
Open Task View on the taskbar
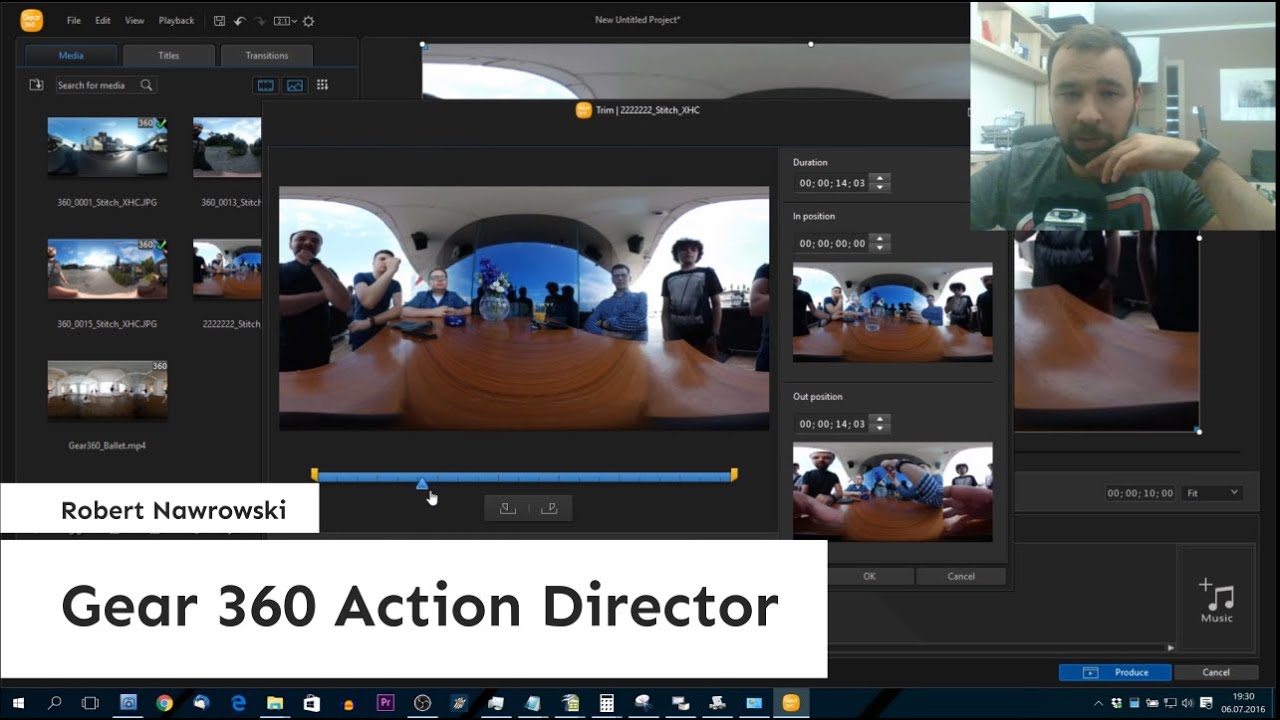(90, 703)
